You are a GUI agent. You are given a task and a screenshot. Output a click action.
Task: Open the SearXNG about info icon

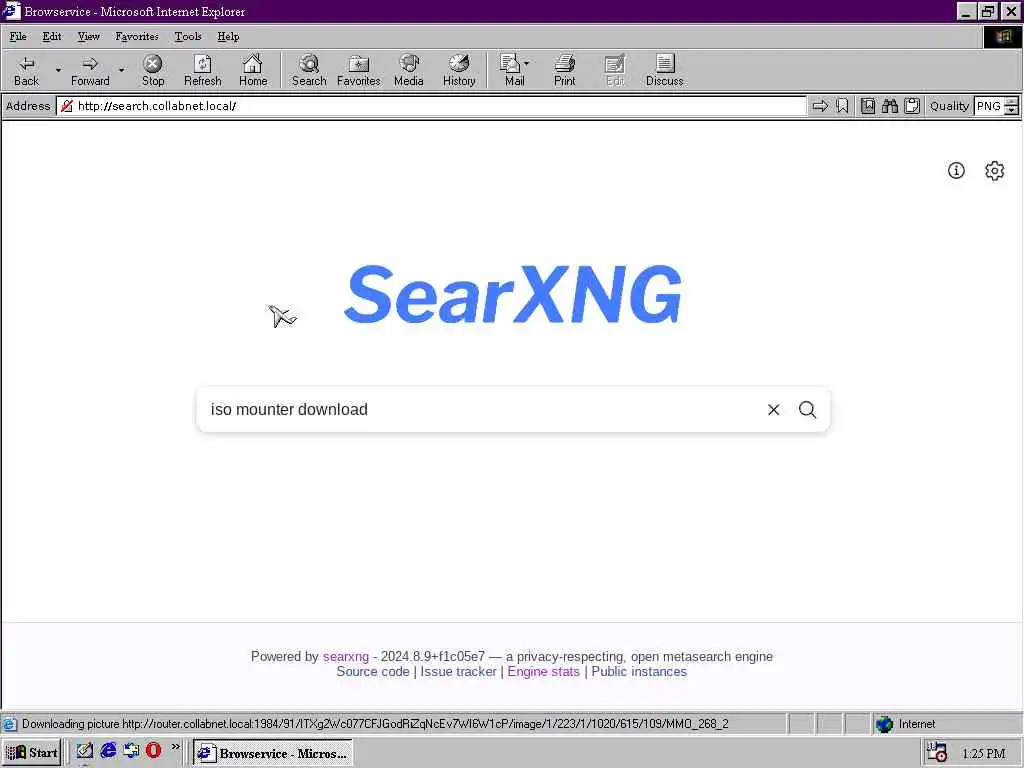pyautogui.click(x=956, y=170)
